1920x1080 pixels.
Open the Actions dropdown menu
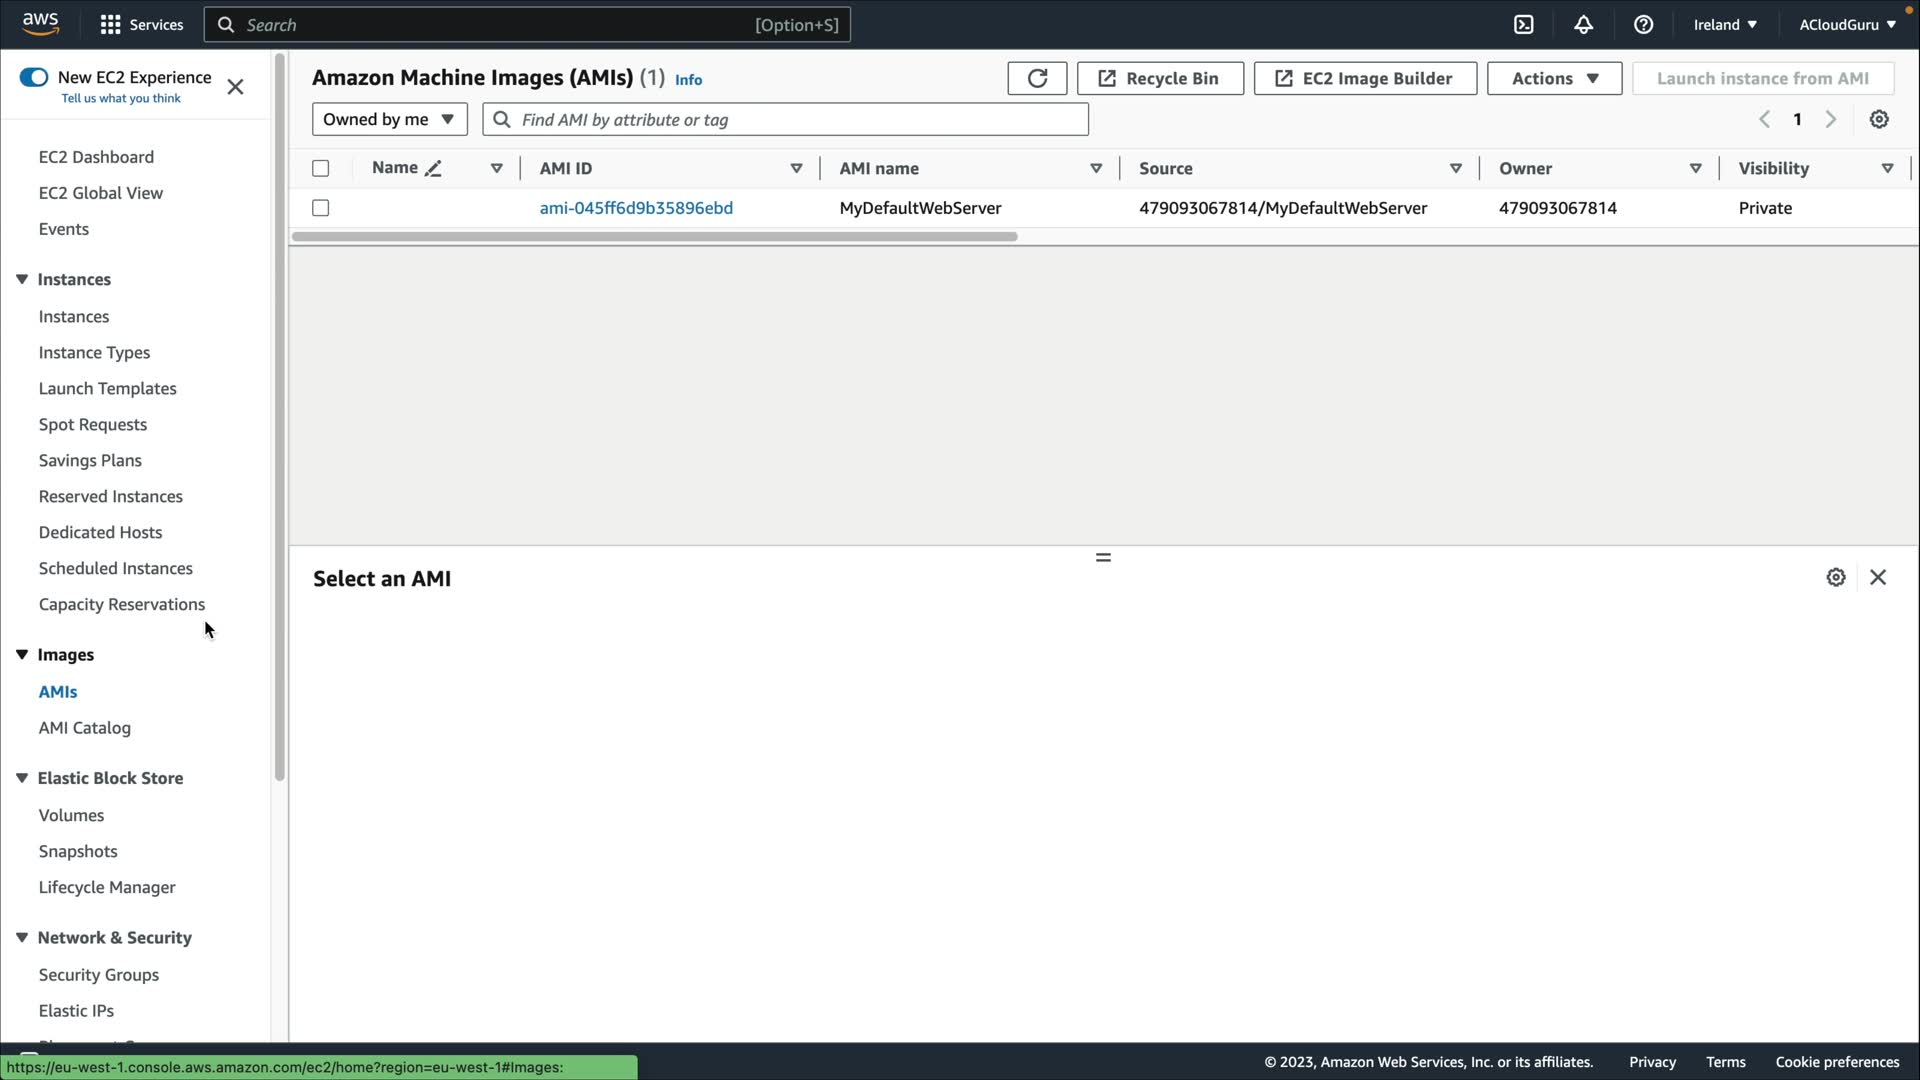point(1554,78)
